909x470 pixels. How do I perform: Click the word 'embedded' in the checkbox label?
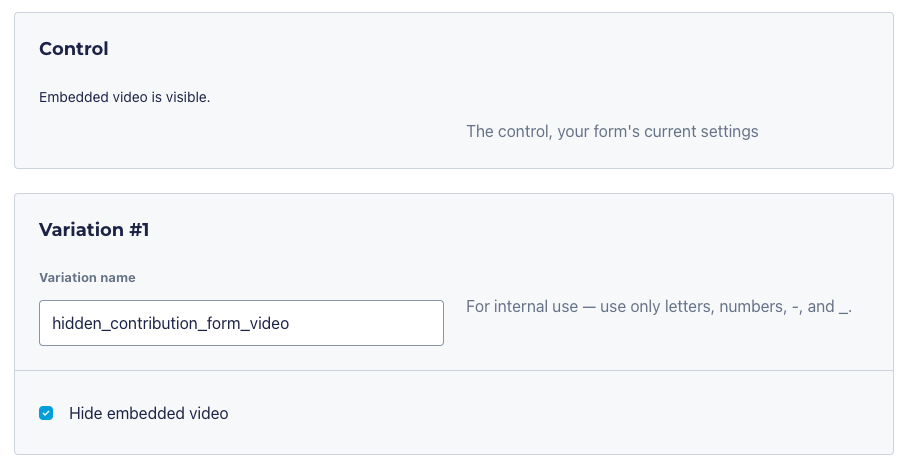tap(141, 413)
